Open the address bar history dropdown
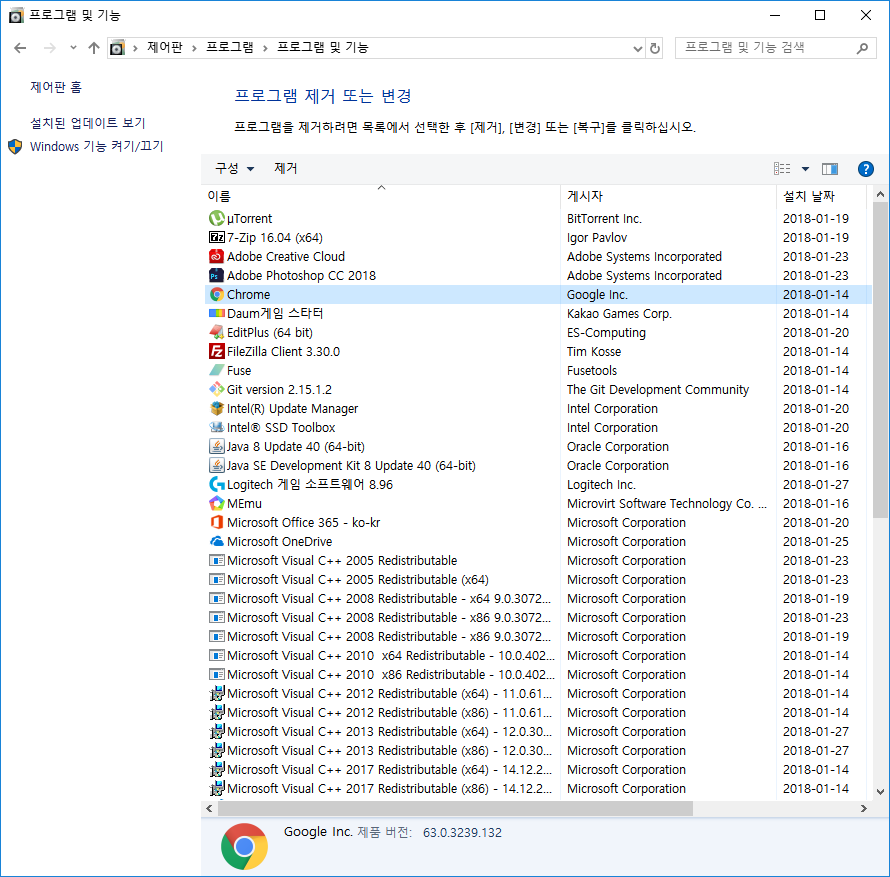The width and height of the screenshot is (890, 877). [x=637, y=49]
